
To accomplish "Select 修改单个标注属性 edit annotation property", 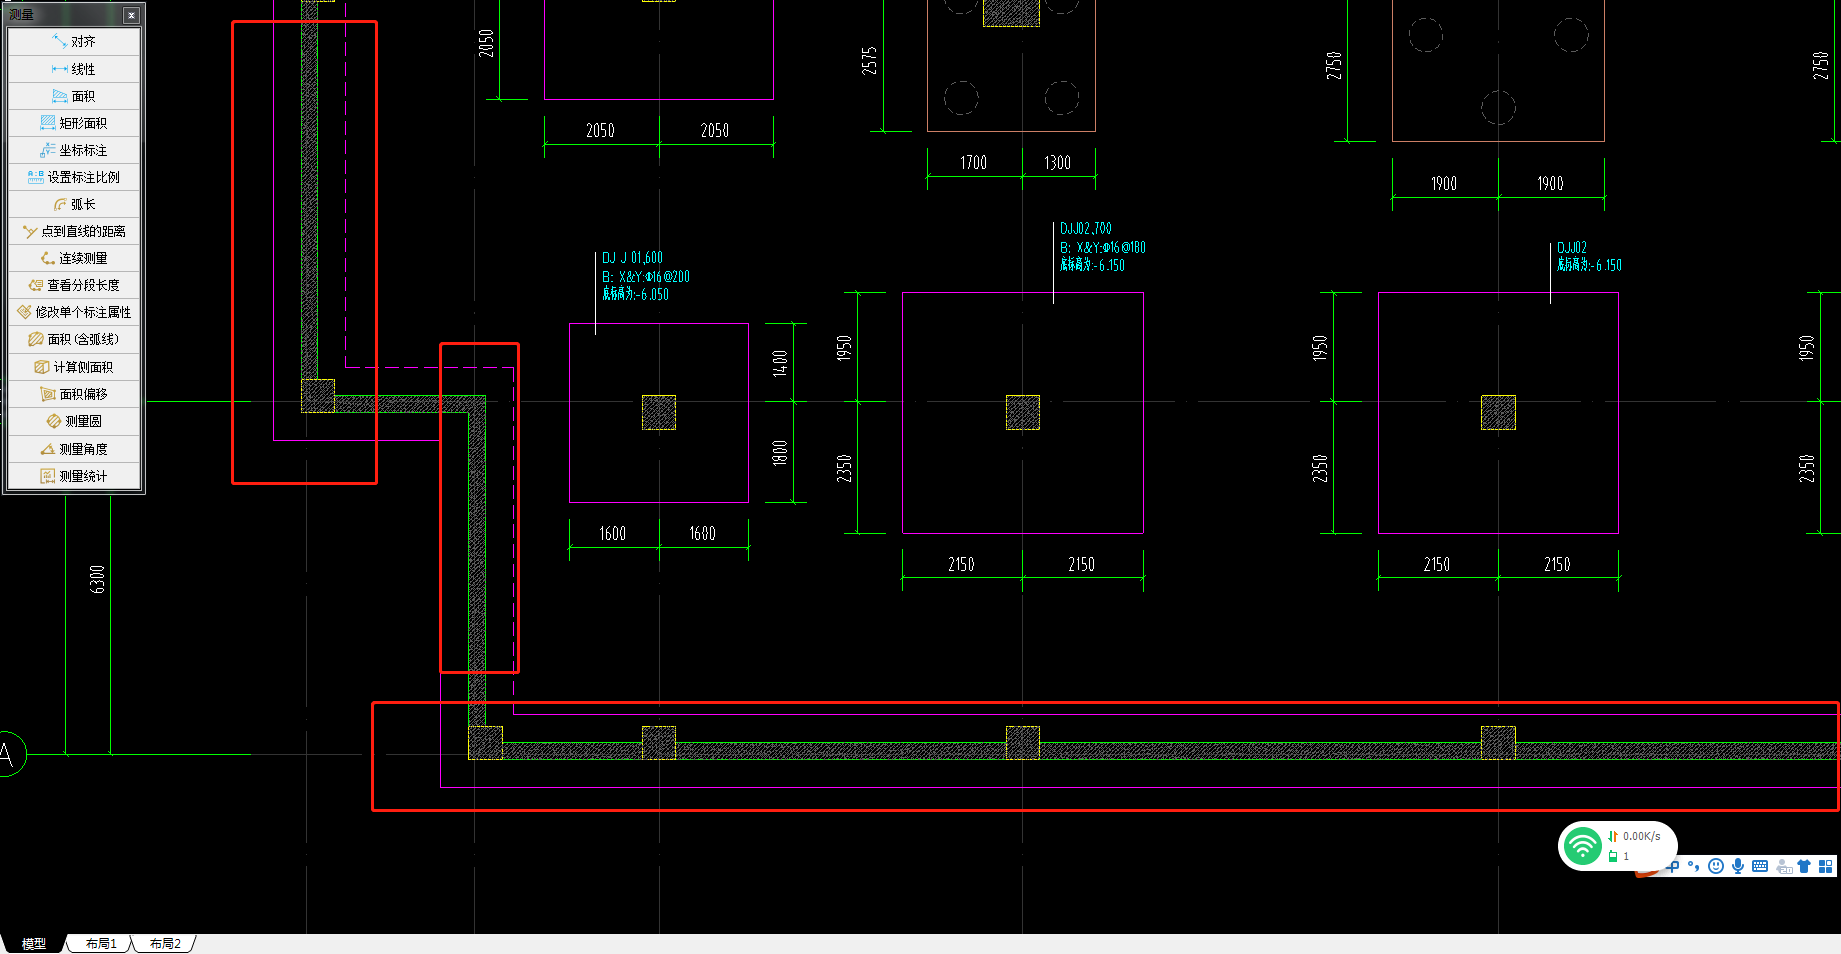I will click(x=74, y=312).
